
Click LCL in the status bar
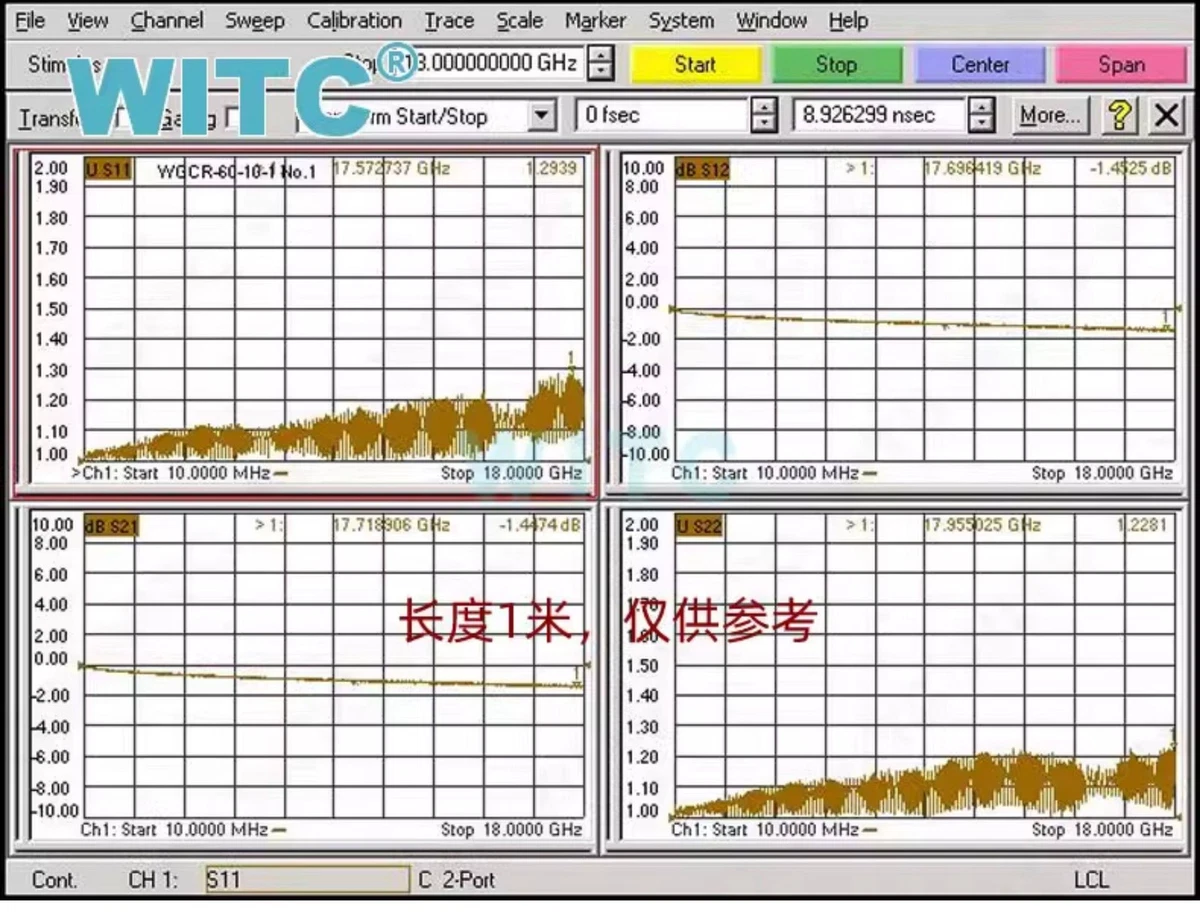[1091, 880]
